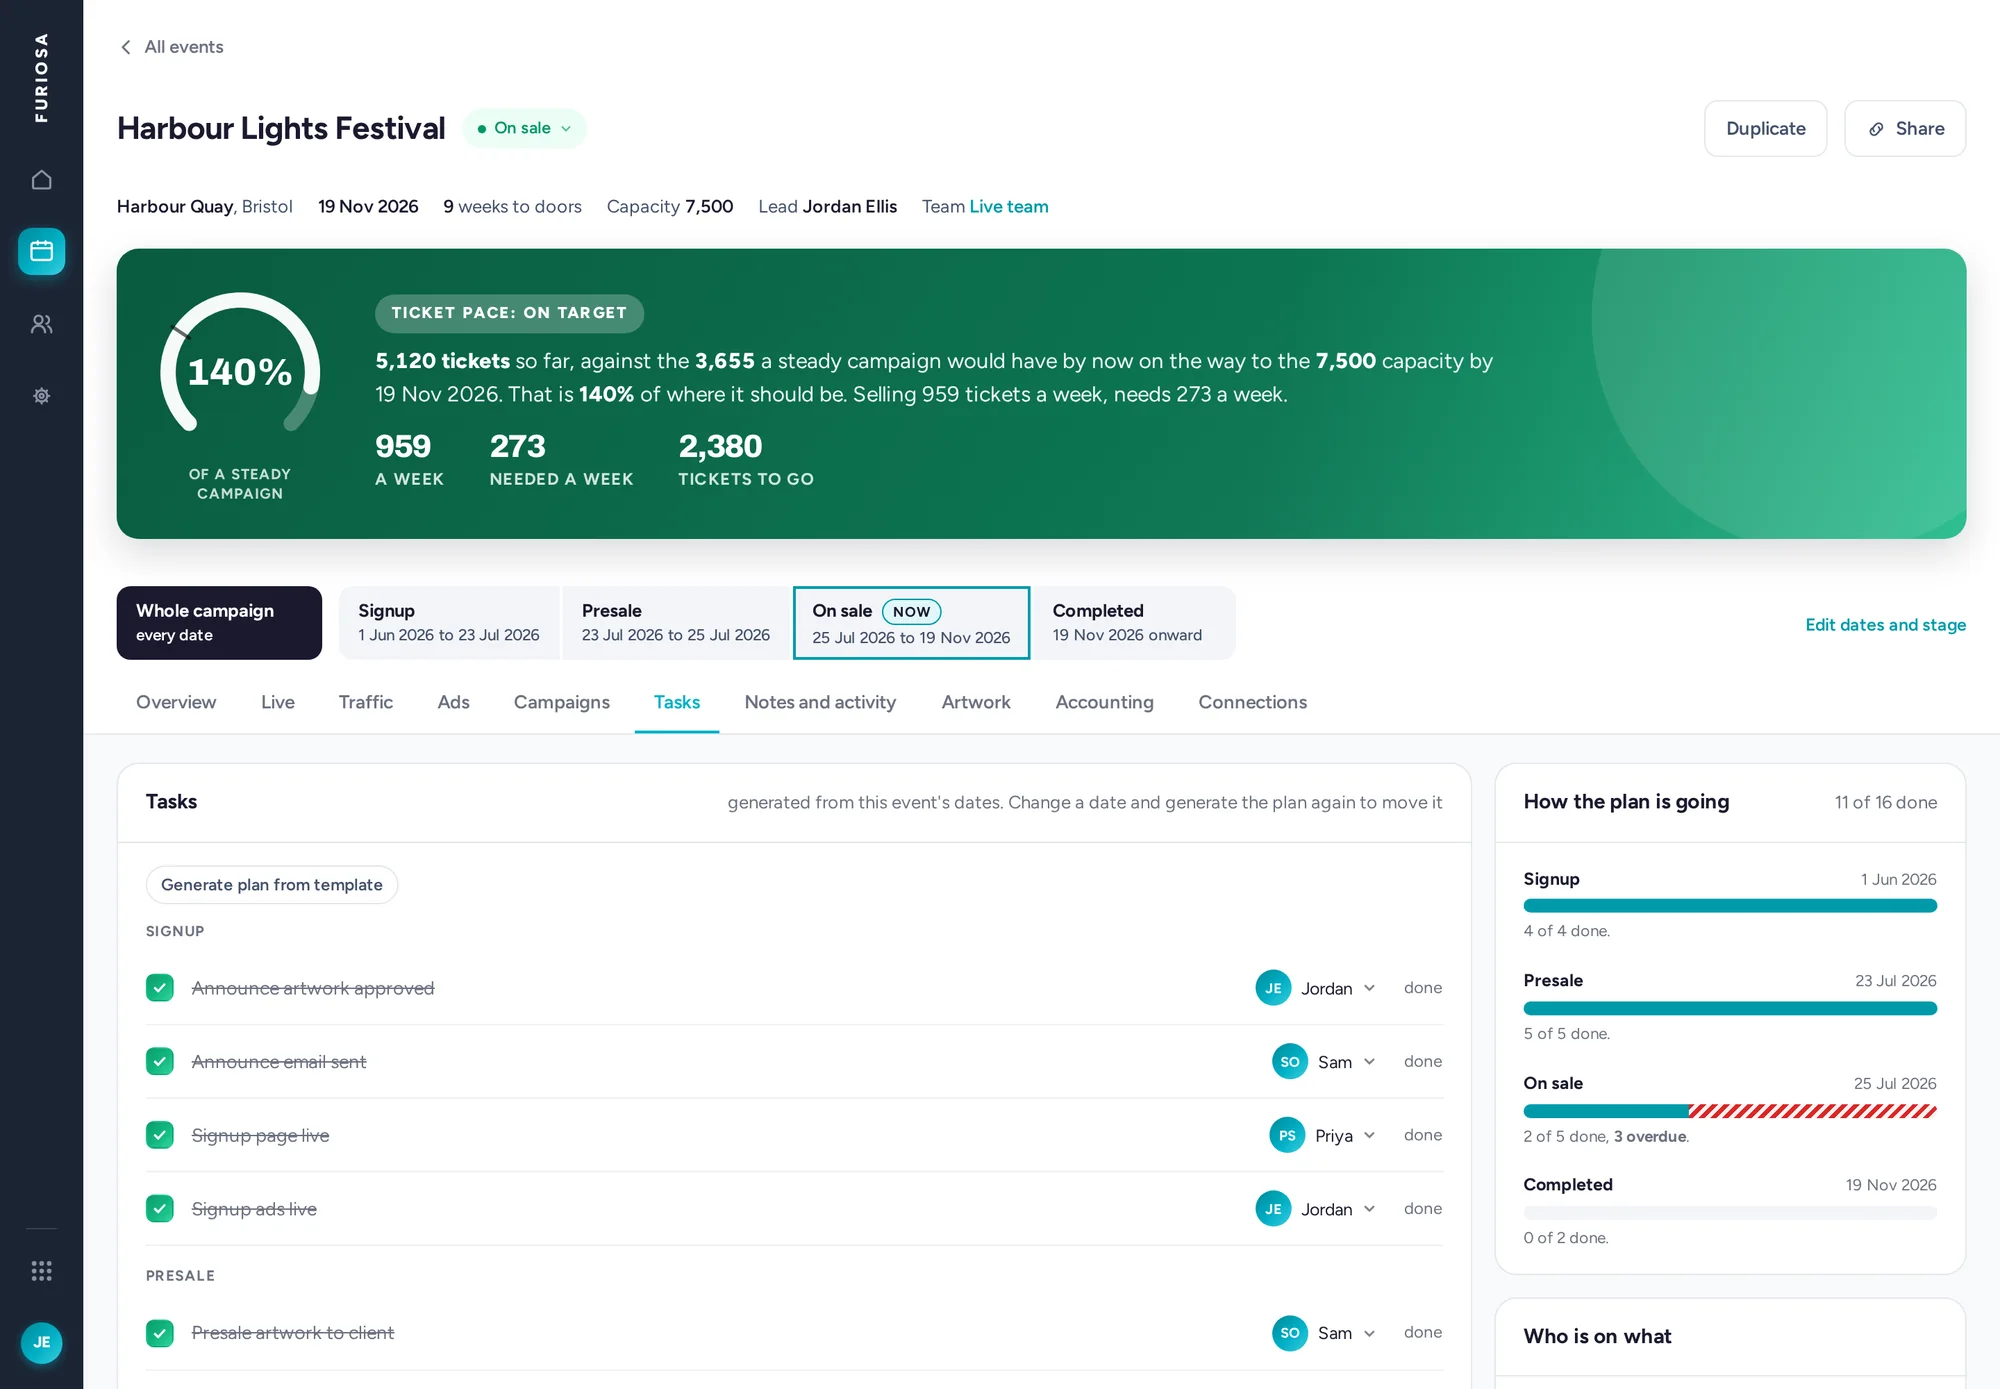Uncheck Presale artwork to client task
Viewport: 2000px width, 1389px height.
(x=160, y=1333)
